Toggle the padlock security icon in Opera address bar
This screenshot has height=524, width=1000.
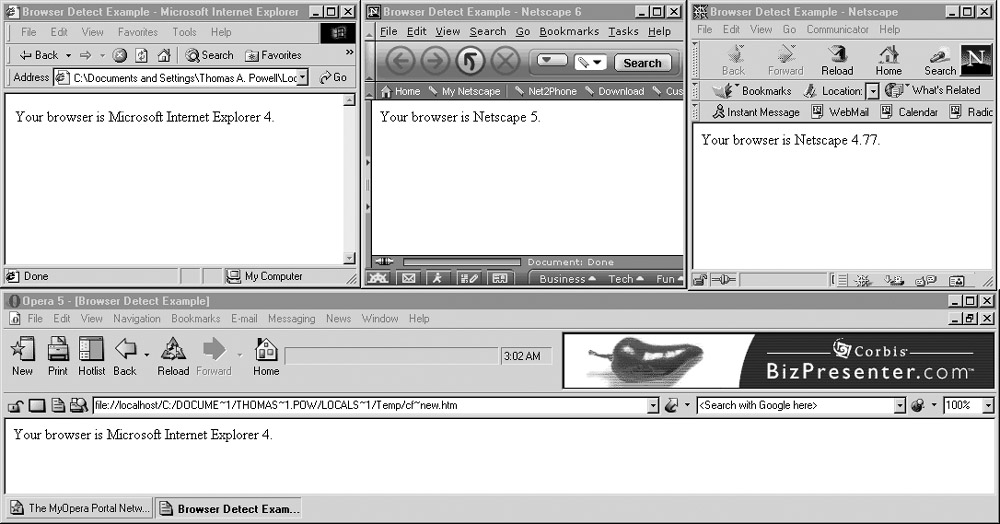15,406
